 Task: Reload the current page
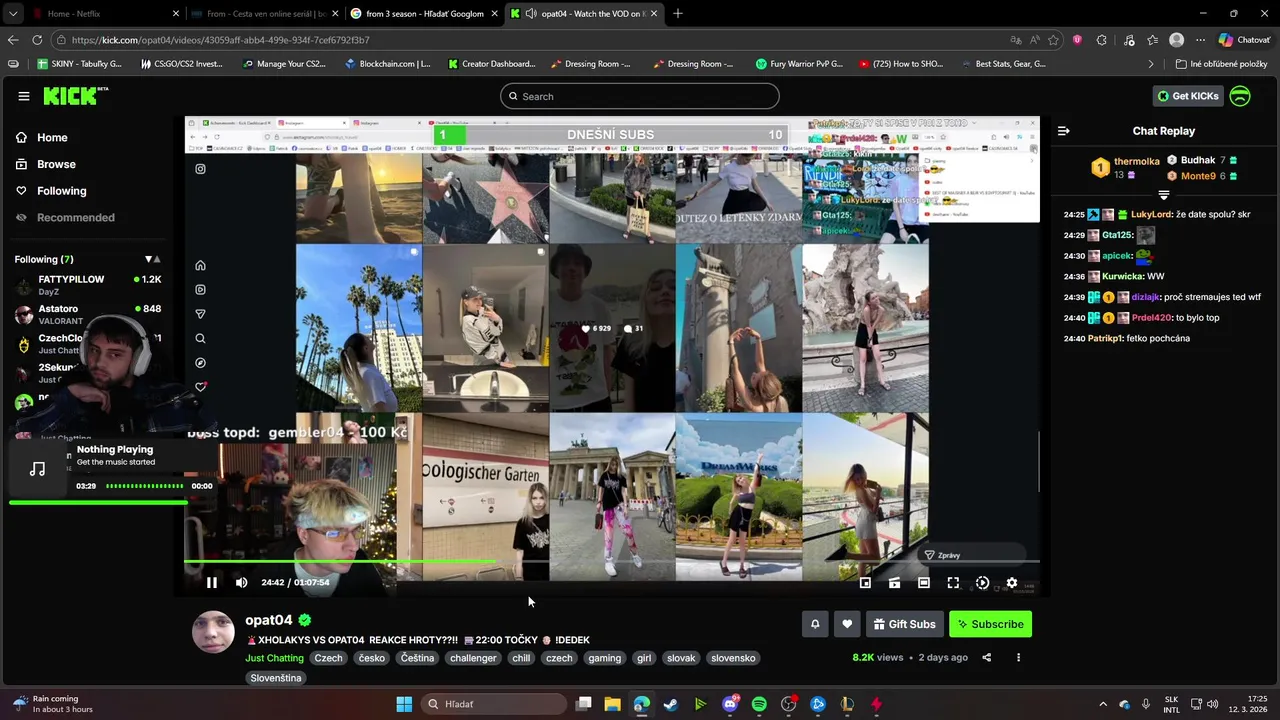coord(37,40)
